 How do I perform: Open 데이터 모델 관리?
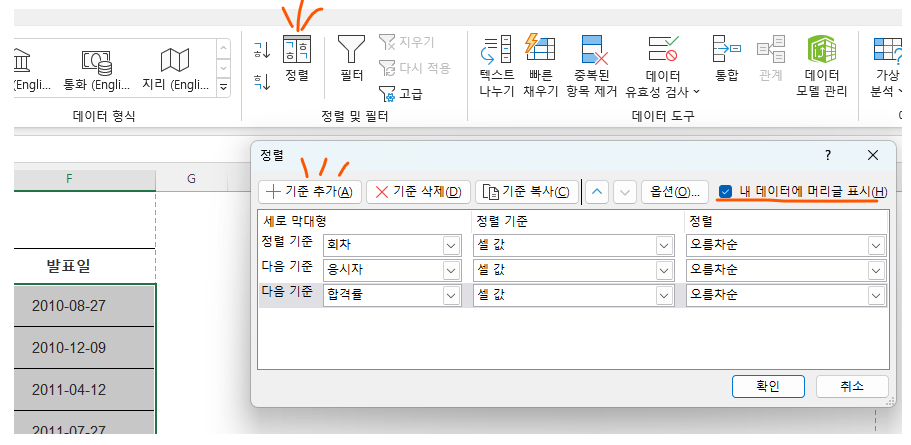pos(822,66)
